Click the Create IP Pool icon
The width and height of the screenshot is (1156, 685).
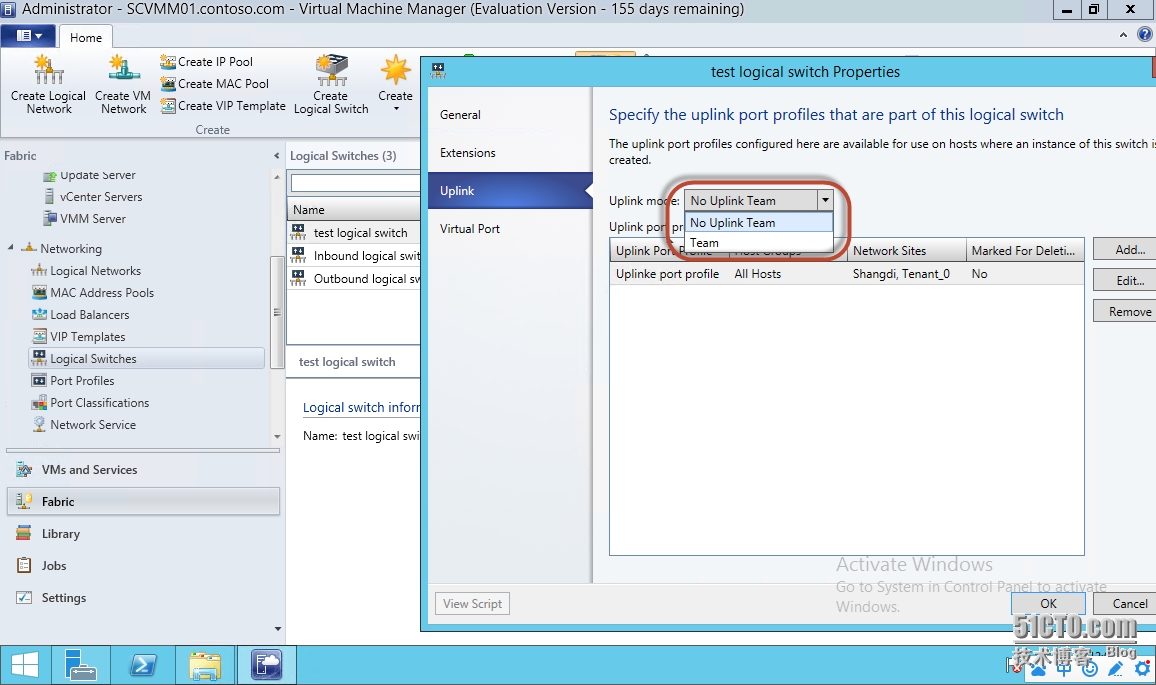(168, 62)
